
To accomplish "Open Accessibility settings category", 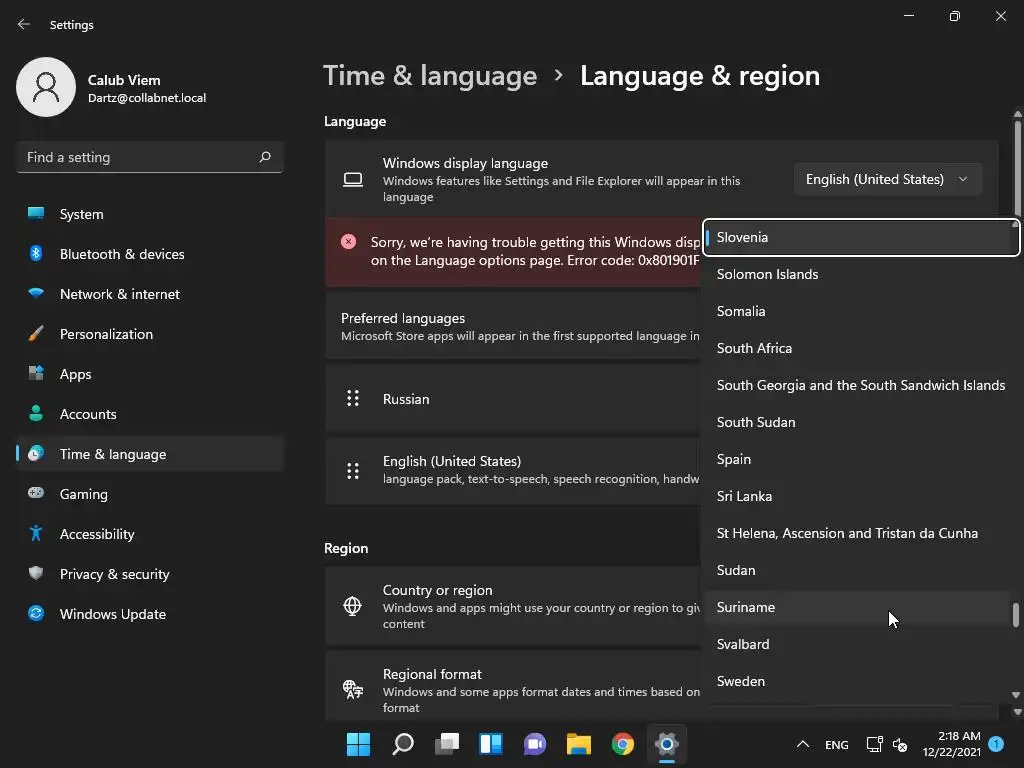I will 150,534.
